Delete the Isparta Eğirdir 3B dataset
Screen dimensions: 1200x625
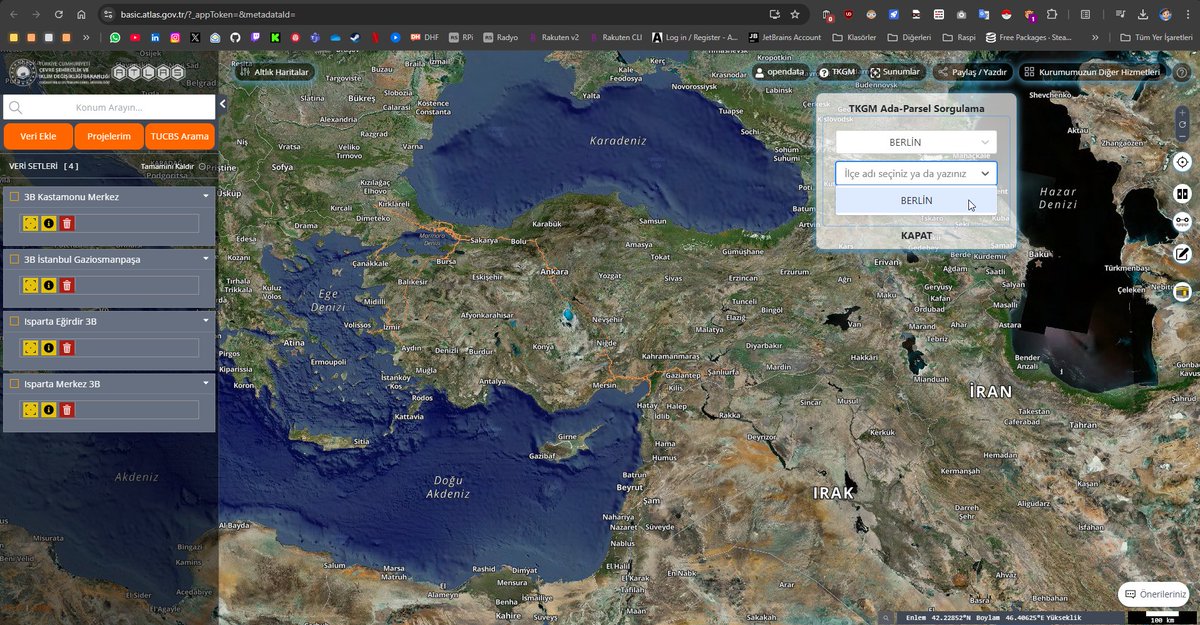[x=67, y=347]
